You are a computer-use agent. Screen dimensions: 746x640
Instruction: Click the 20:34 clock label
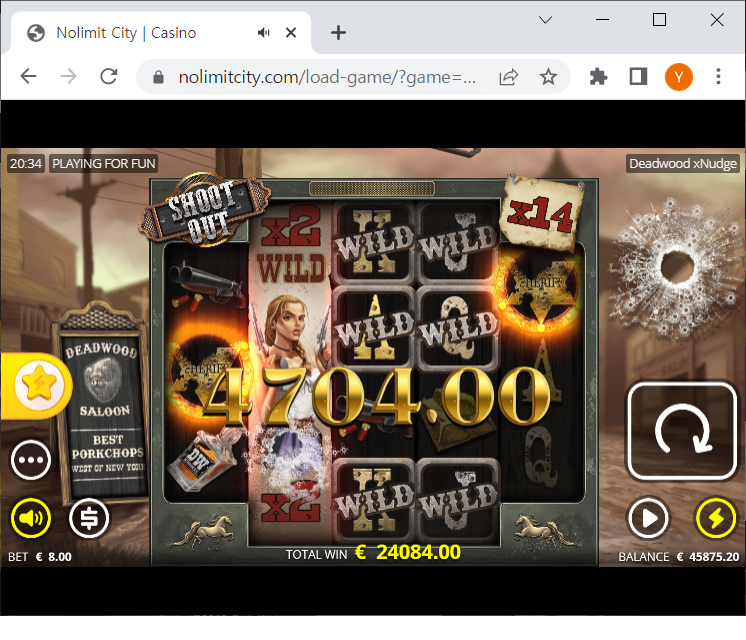(x=26, y=164)
